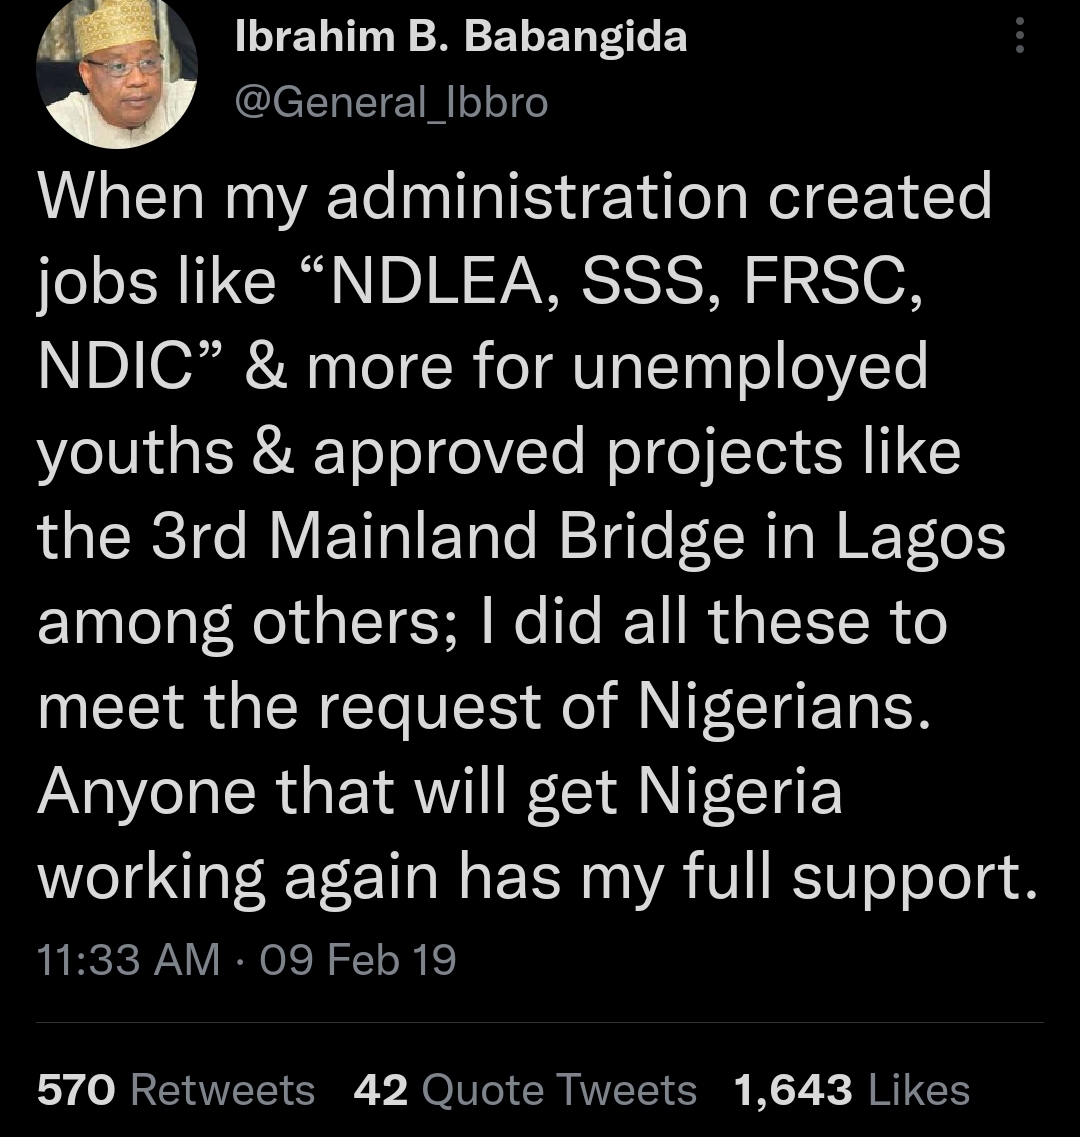
Task: Open the Retweets list label
Action: (x=222, y=1089)
